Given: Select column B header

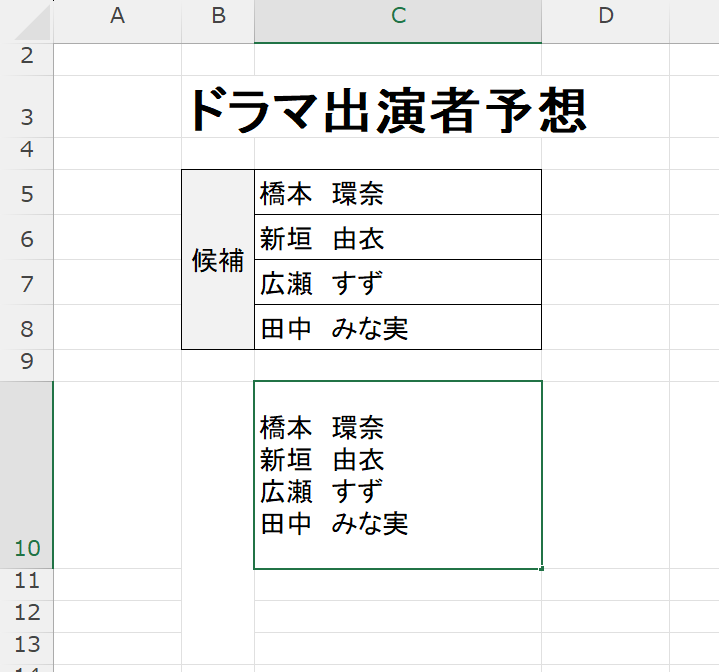Looking at the screenshot, I should click(x=218, y=16).
